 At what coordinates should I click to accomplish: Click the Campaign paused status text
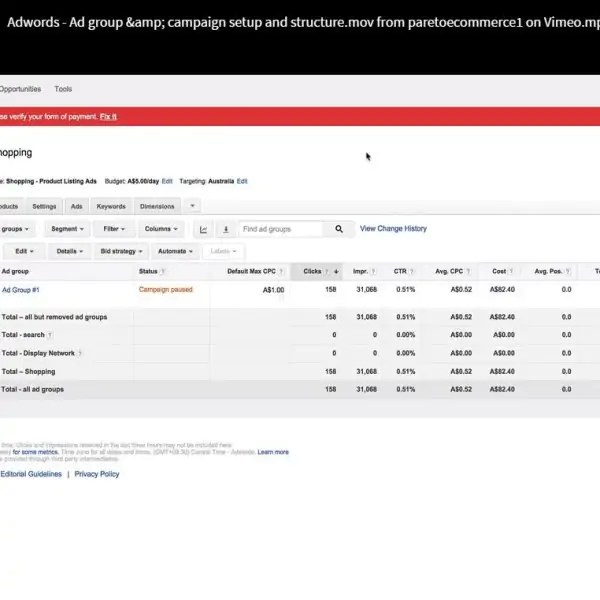point(166,290)
